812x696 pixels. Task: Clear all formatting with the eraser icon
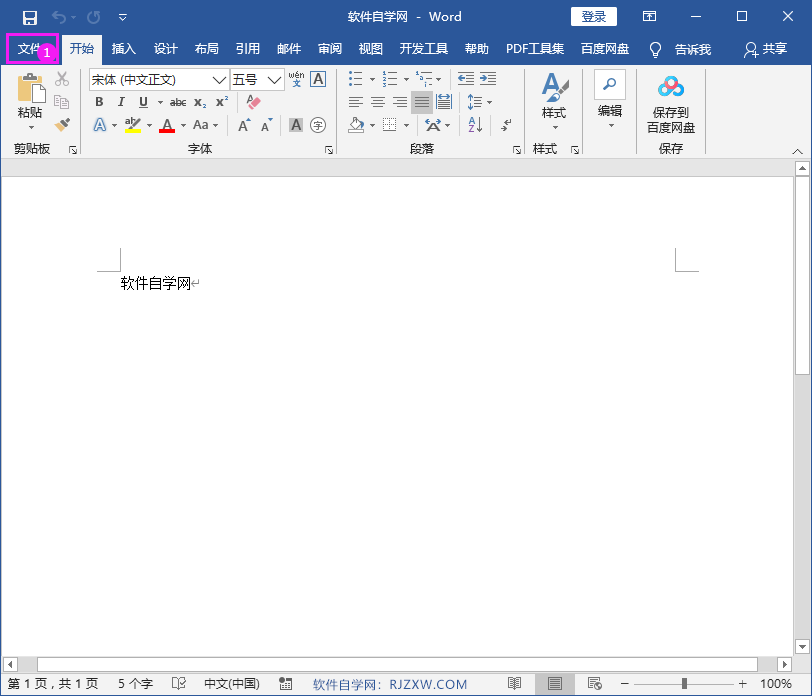pyautogui.click(x=253, y=102)
